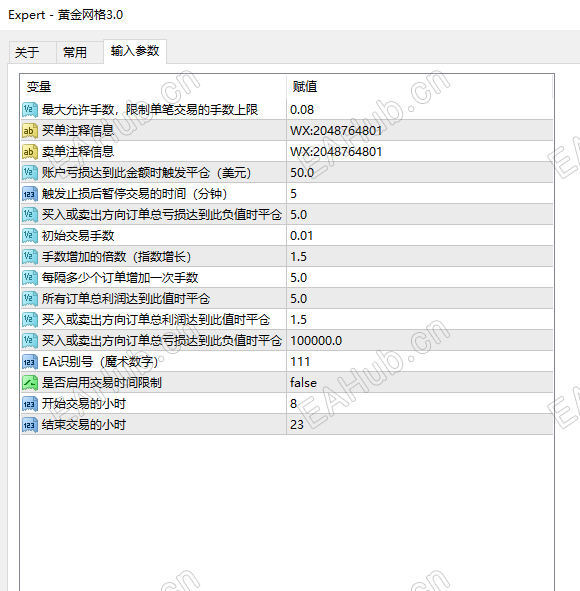The image size is (580, 591).
Task: Edit the pause minutes value 5
Action: [x=419, y=194]
